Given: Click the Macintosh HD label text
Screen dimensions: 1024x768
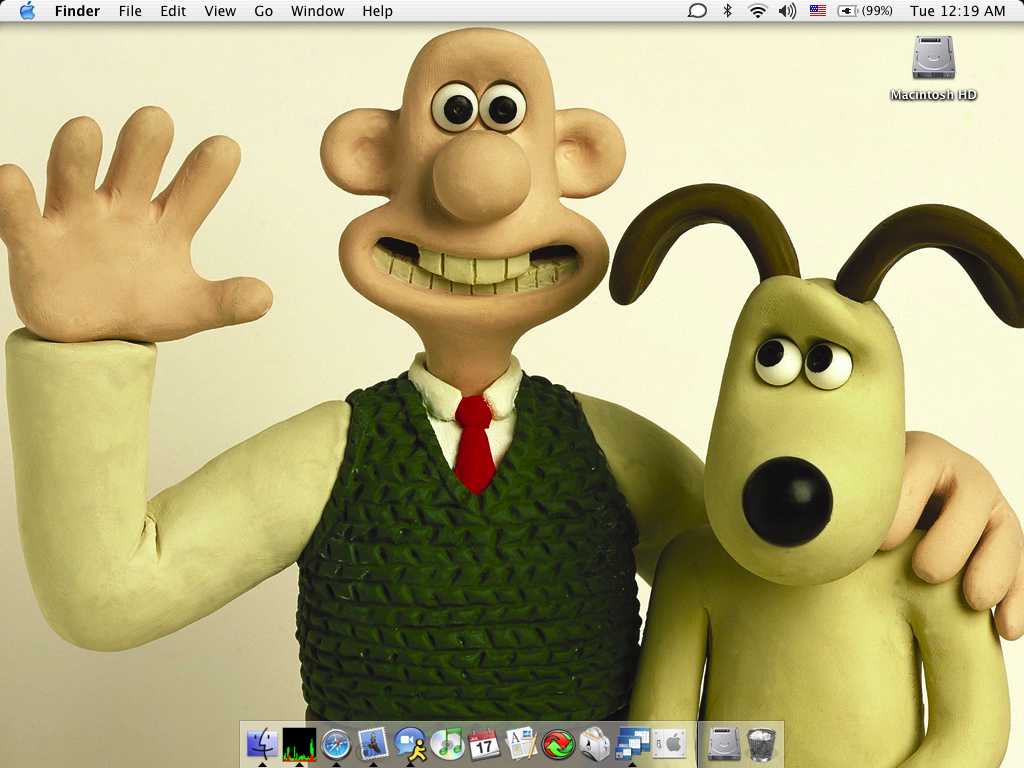Looking at the screenshot, I should pyautogui.click(x=933, y=95).
